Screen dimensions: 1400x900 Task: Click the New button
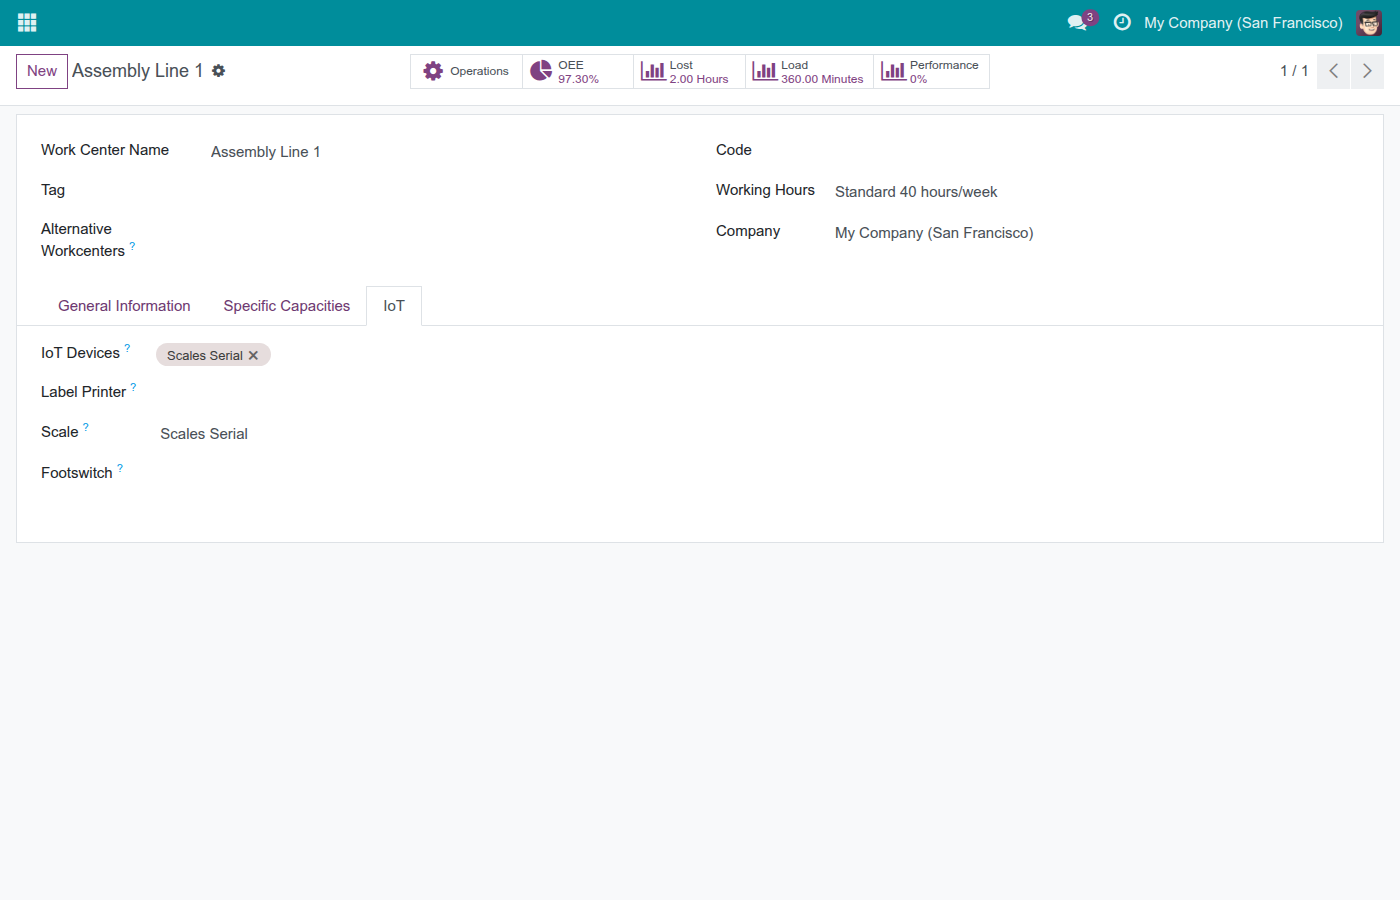(x=42, y=71)
